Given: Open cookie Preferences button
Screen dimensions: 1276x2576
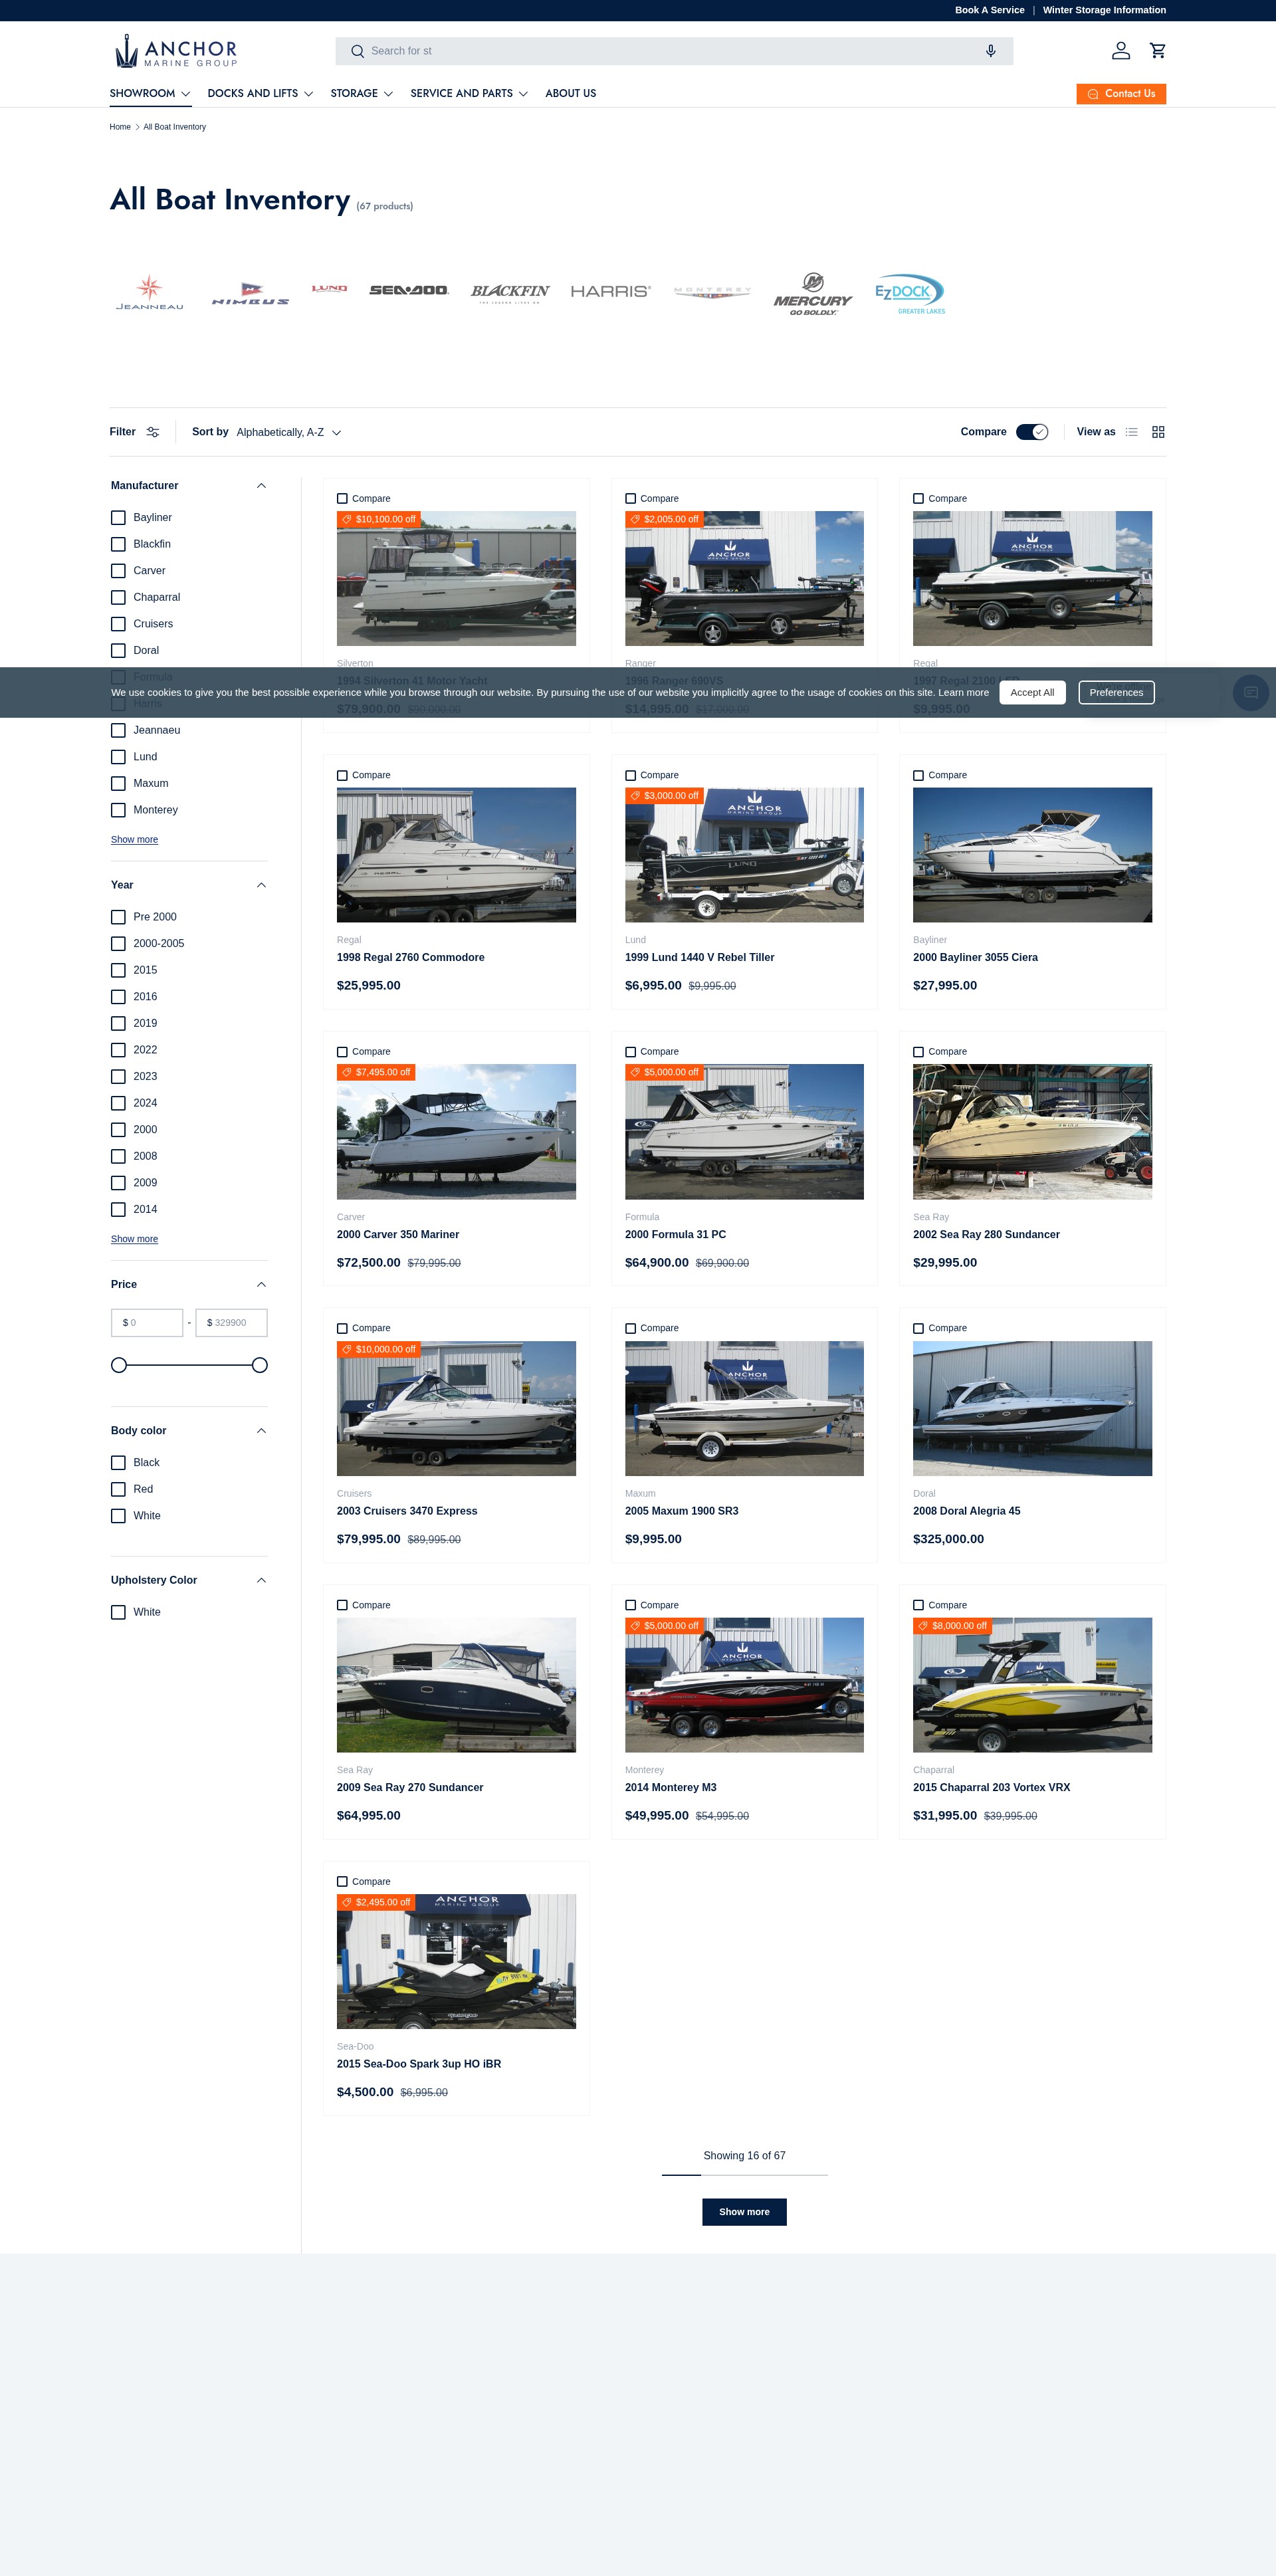Looking at the screenshot, I should click(1116, 693).
